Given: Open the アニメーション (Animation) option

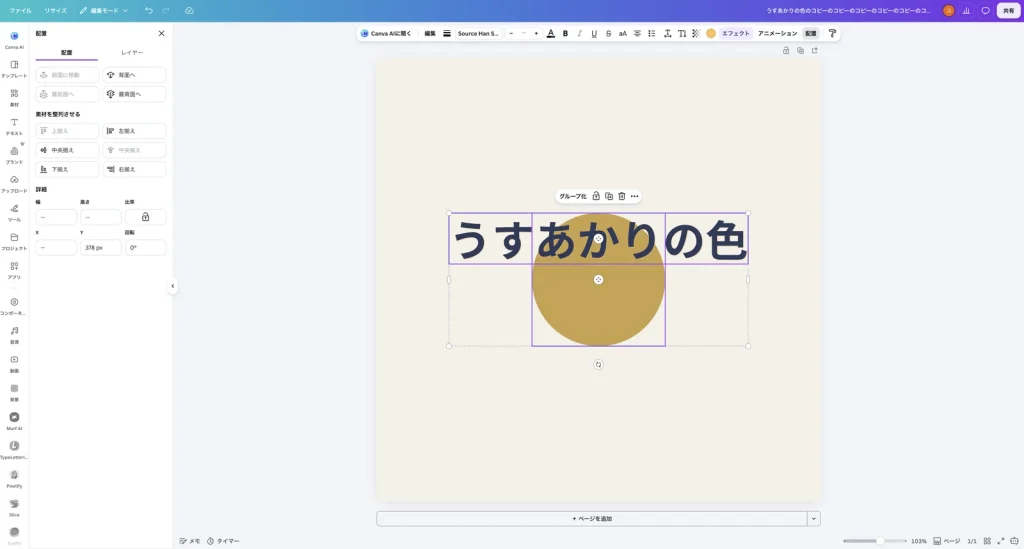Looking at the screenshot, I should [x=777, y=33].
